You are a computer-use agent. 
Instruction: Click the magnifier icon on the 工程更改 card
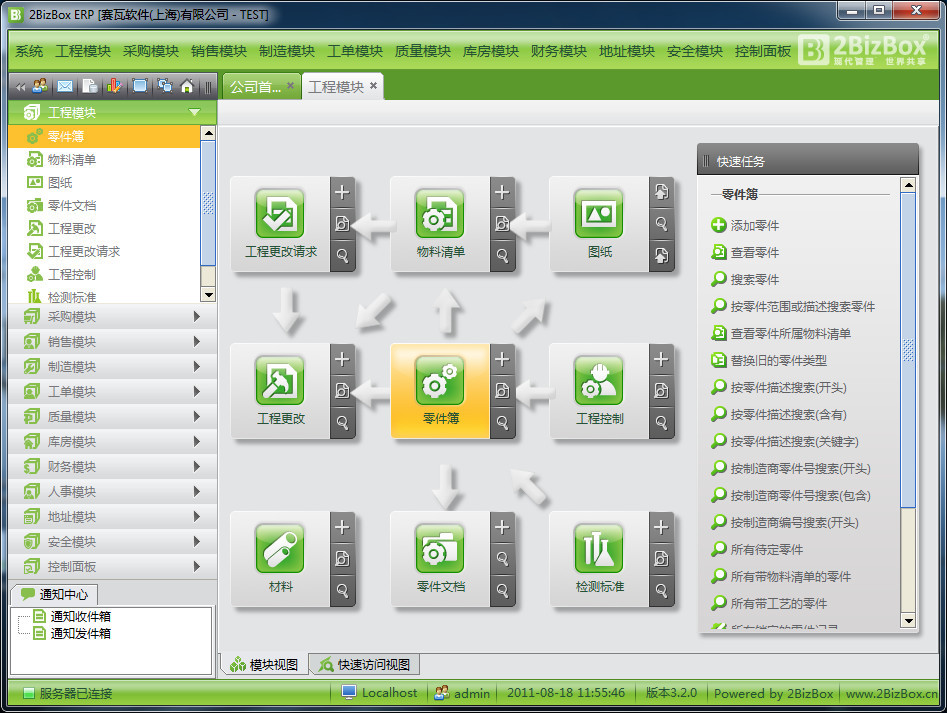(x=342, y=422)
